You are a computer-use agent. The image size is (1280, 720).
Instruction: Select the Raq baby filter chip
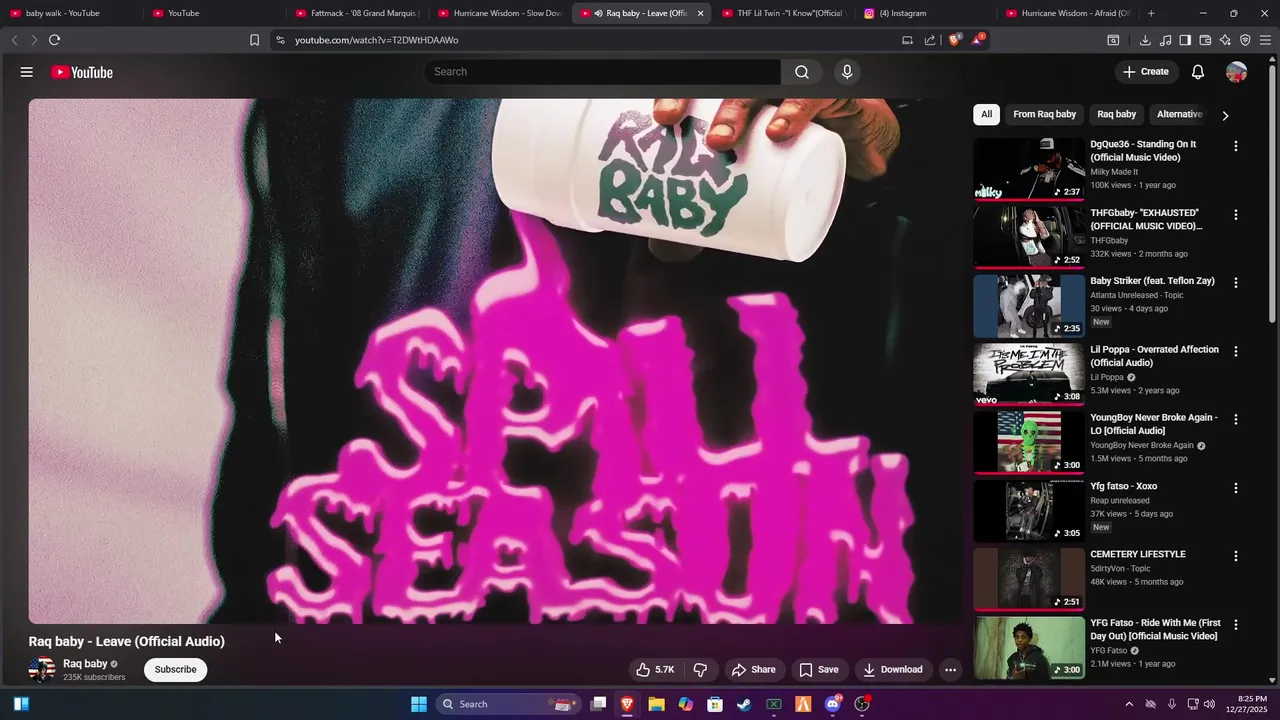pos(1117,114)
